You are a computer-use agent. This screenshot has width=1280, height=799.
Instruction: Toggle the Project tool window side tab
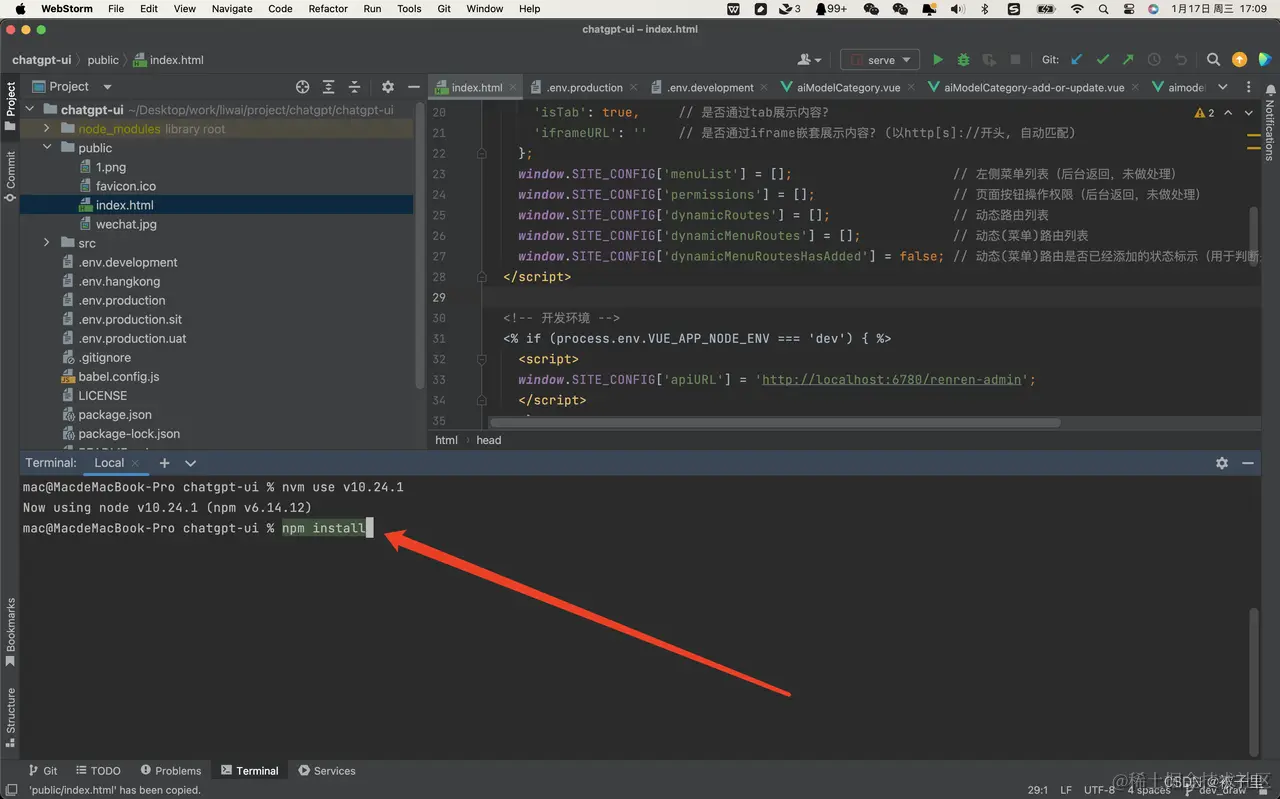tap(10, 106)
